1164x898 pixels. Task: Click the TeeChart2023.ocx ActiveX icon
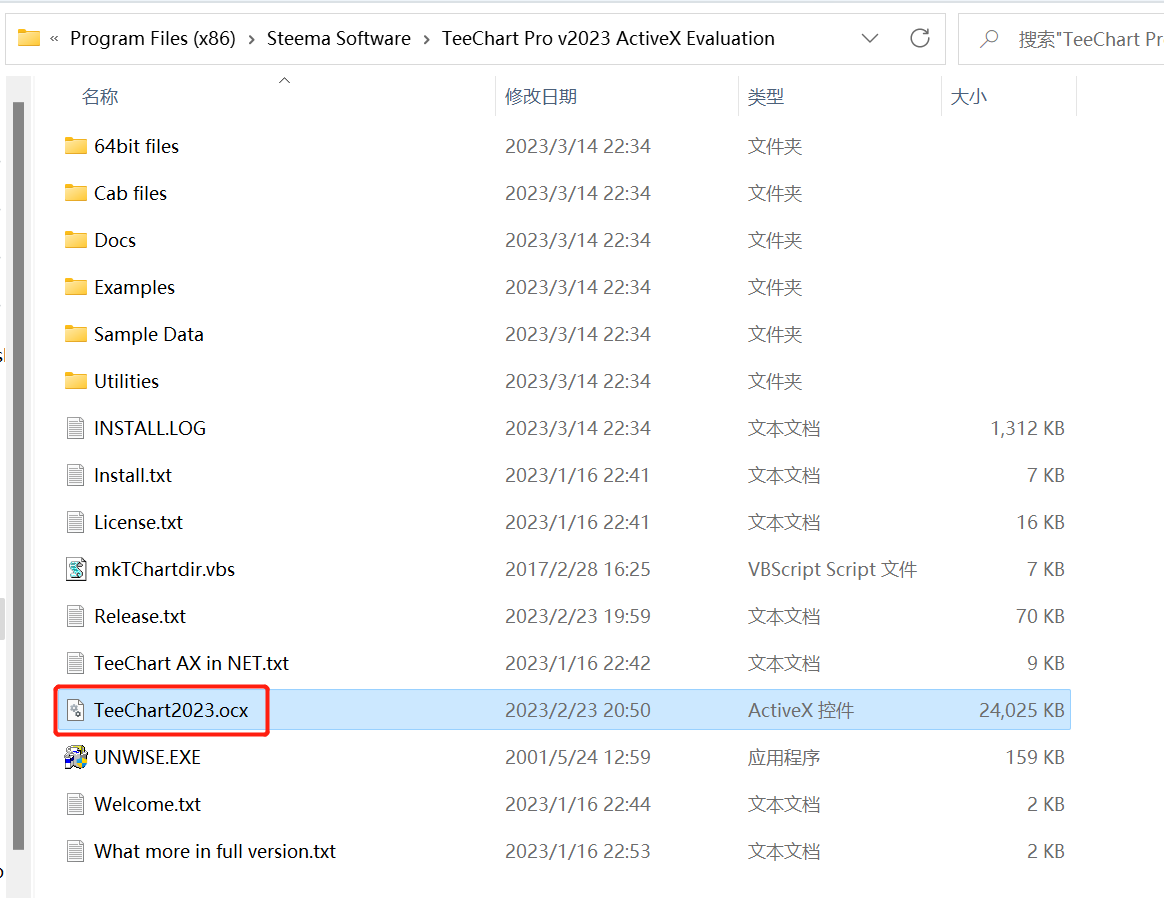pyautogui.click(x=76, y=710)
